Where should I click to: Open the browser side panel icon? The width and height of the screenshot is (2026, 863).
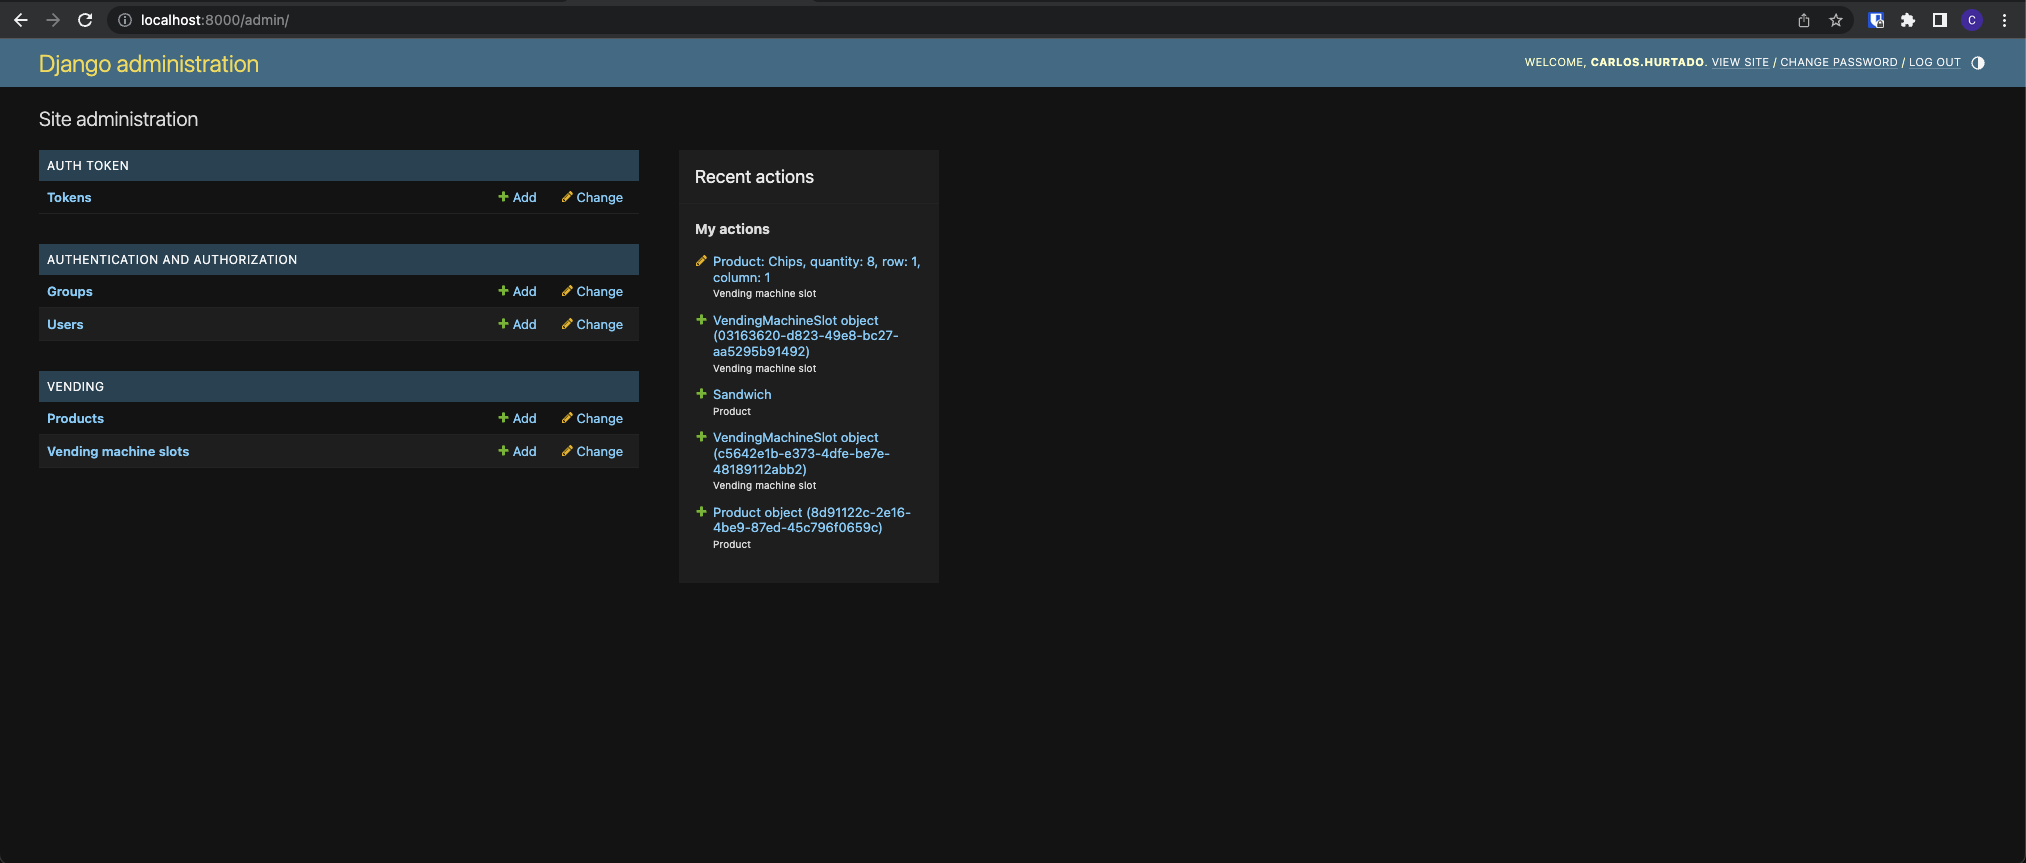click(x=1940, y=20)
